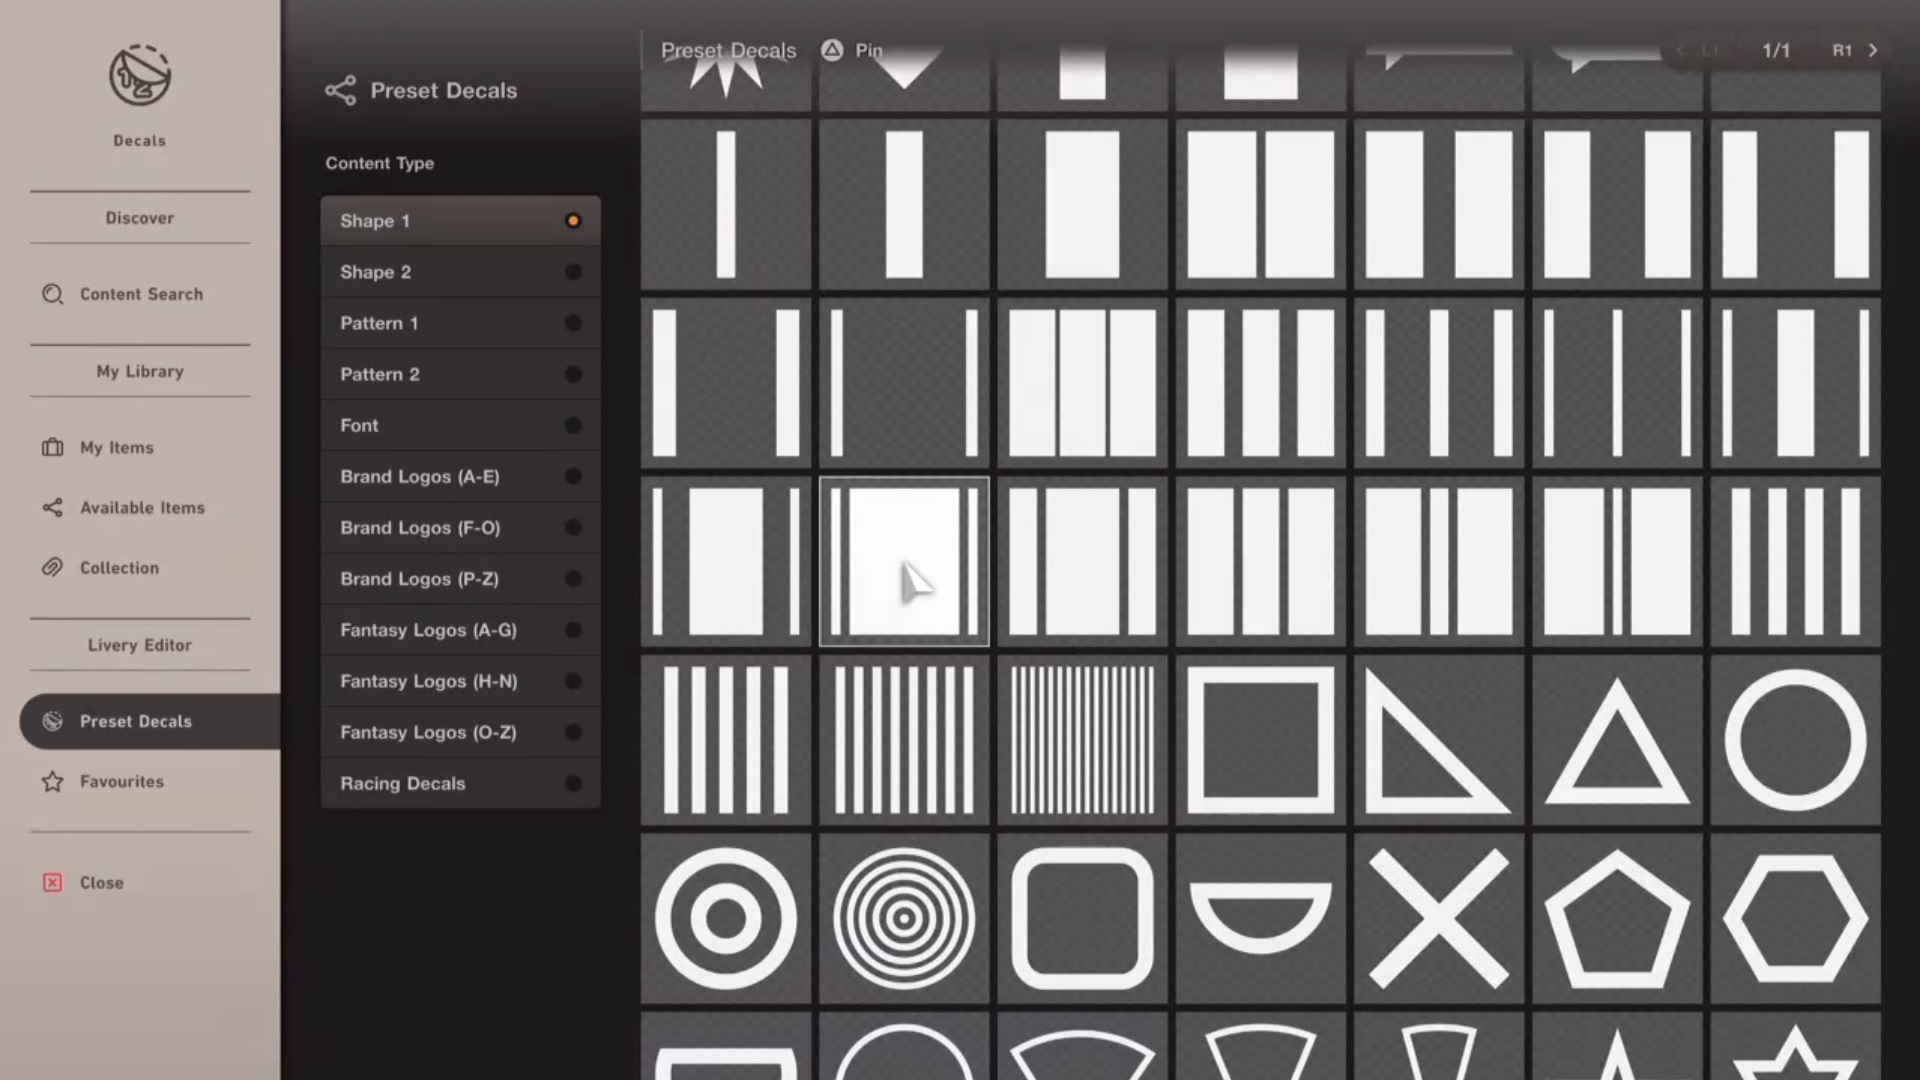Open the Favourites sidebar item
This screenshot has width=1920, height=1080.
pyautogui.click(x=121, y=781)
